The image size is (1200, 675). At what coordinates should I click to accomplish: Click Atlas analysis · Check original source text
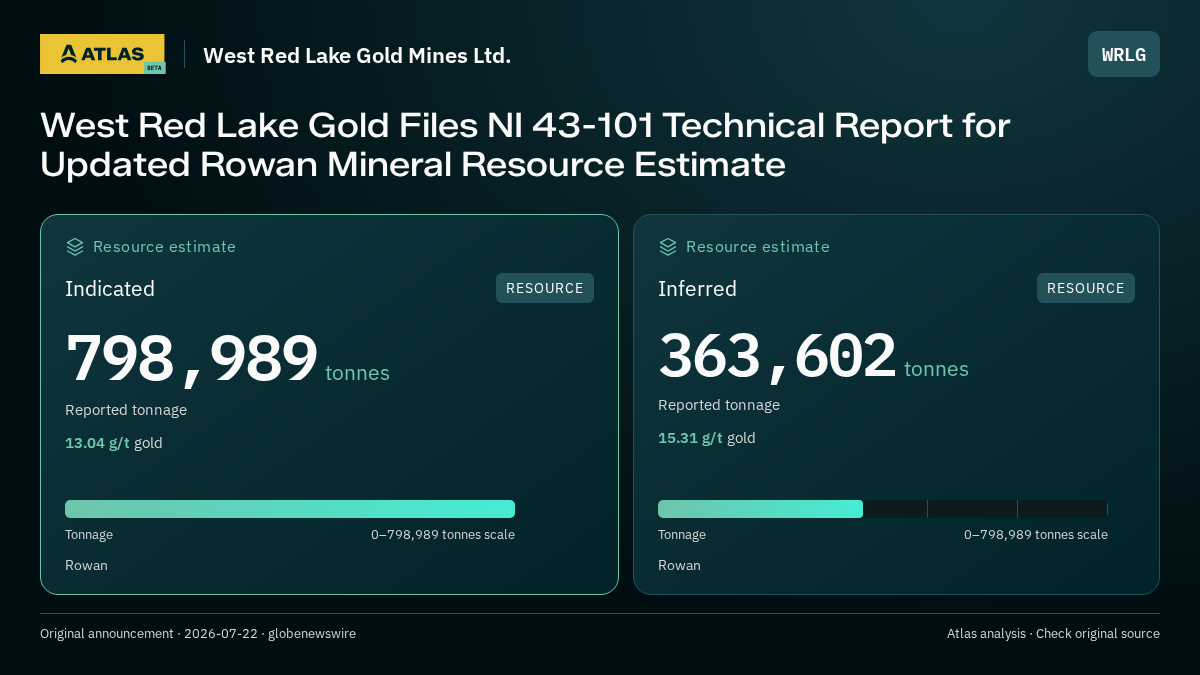(1053, 633)
